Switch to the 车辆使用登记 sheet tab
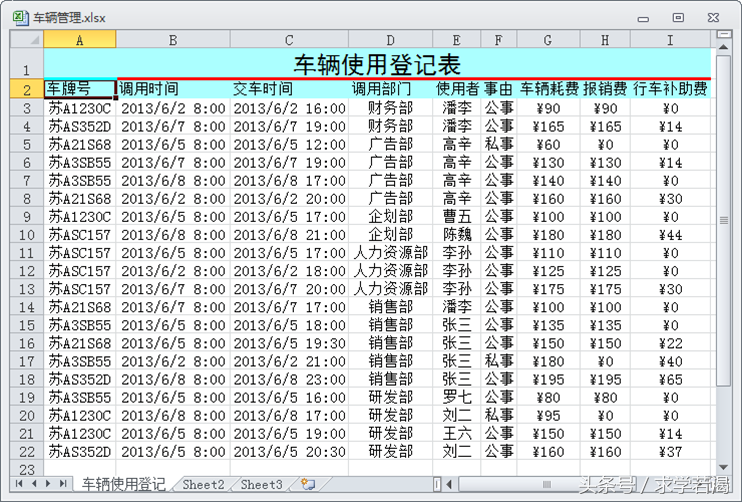 point(123,484)
